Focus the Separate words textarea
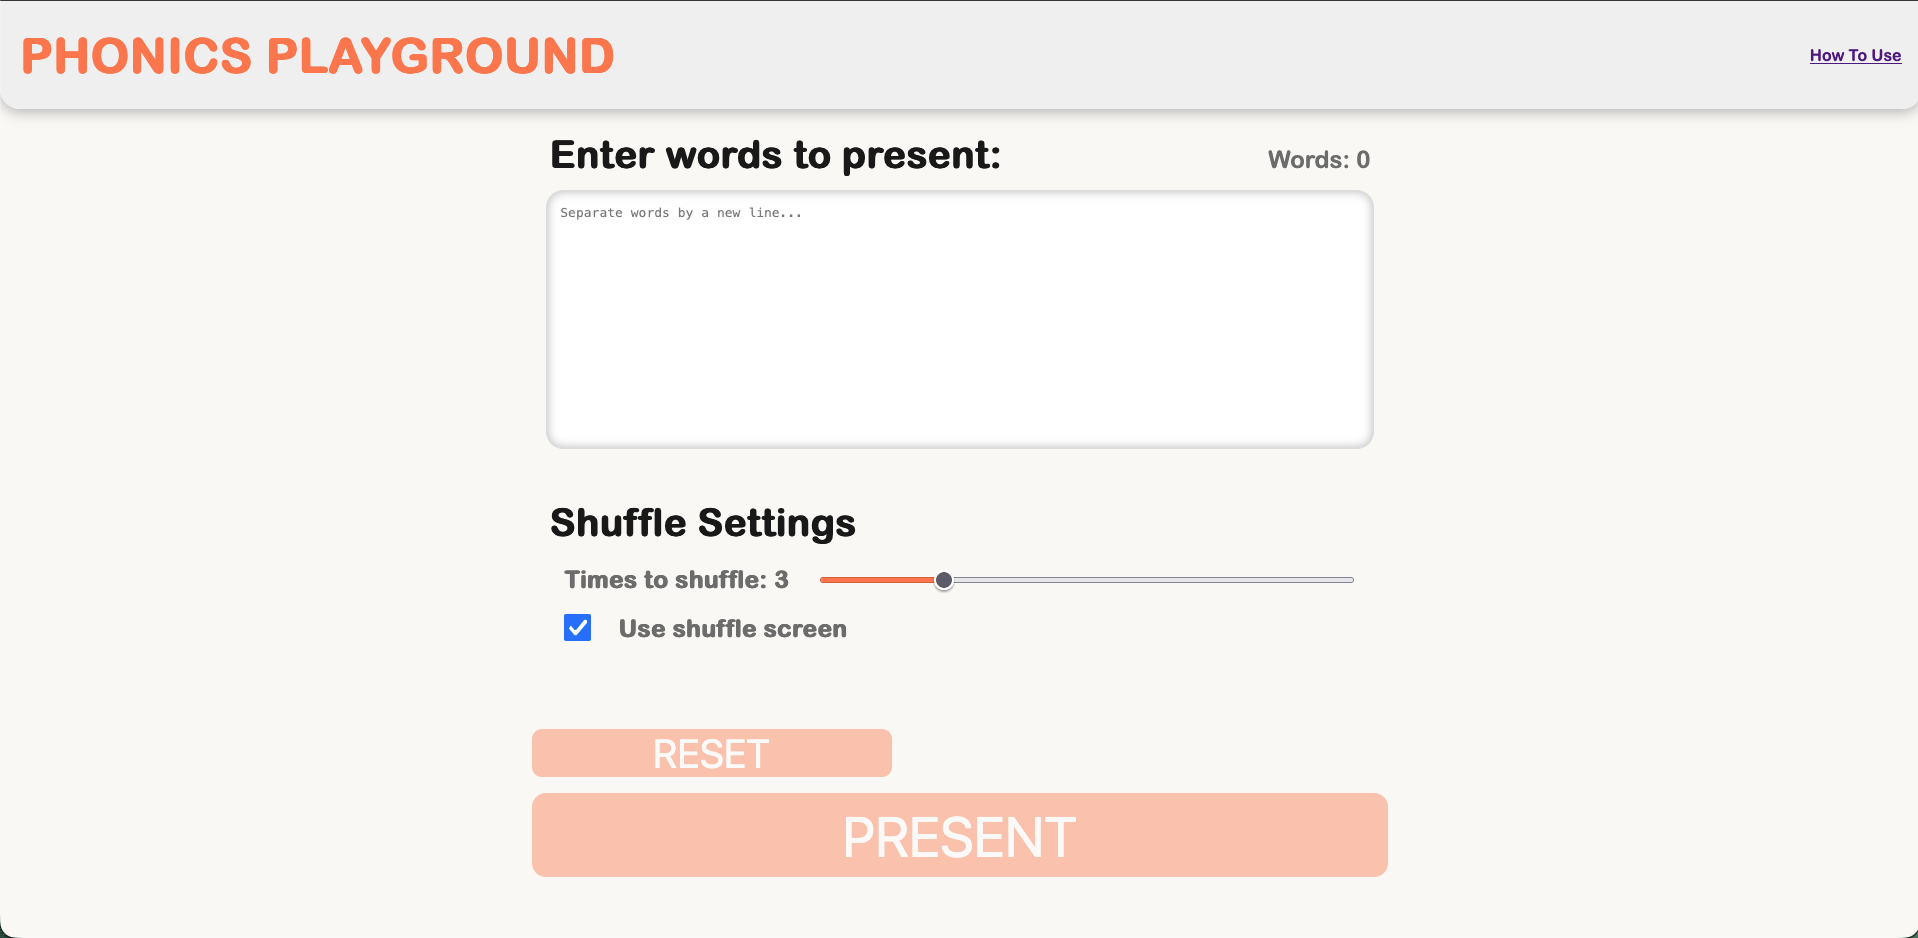1918x938 pixels. click(959, 320)
